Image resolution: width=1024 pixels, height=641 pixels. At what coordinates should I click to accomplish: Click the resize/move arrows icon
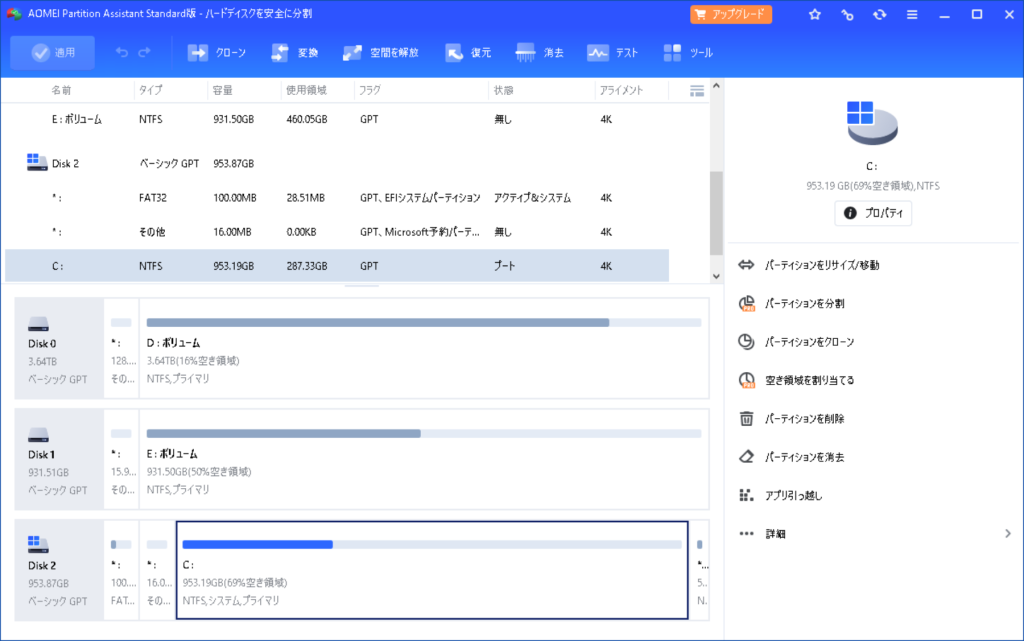coord(746,265)
